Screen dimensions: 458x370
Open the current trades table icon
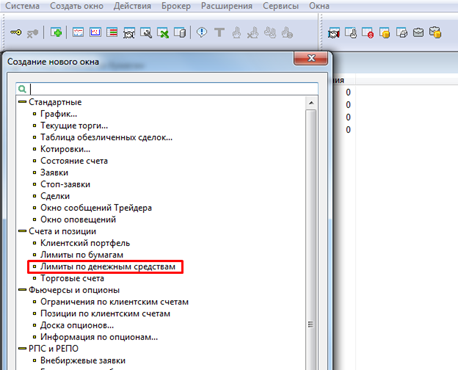point(78,32)
